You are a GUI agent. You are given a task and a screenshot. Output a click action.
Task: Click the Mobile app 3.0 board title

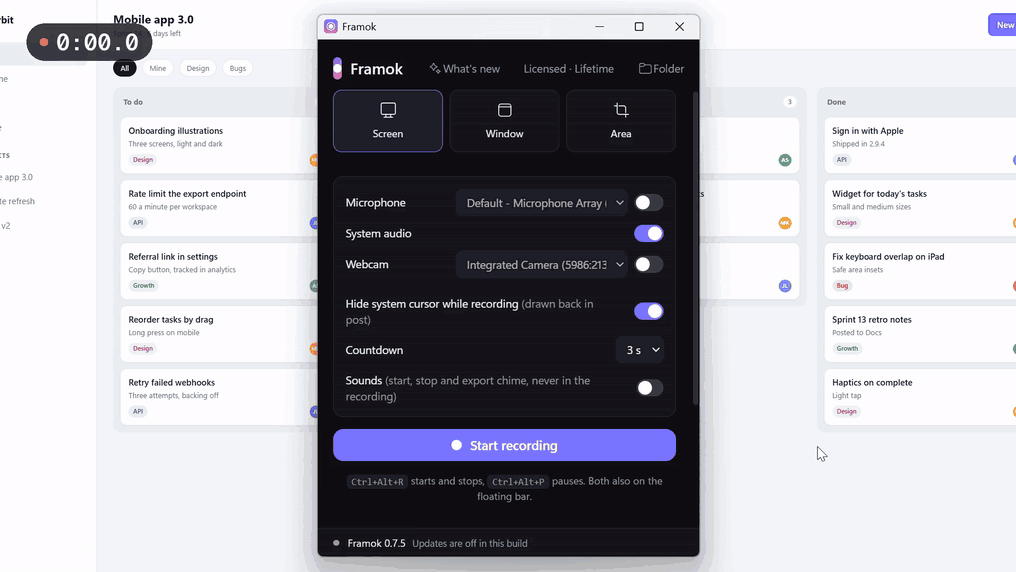(153, 19)
